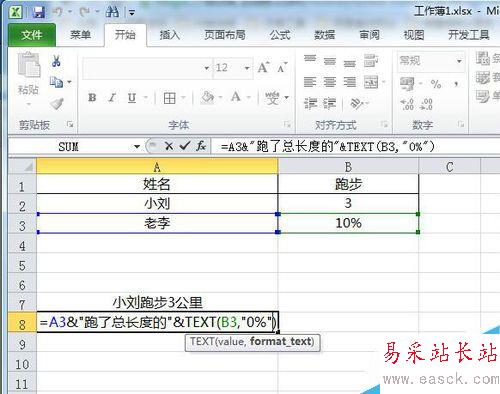This screenshot has width=500, height=394.
Task: Click the Redo arrow in quick access toolbar
Action: pos(85,12)
